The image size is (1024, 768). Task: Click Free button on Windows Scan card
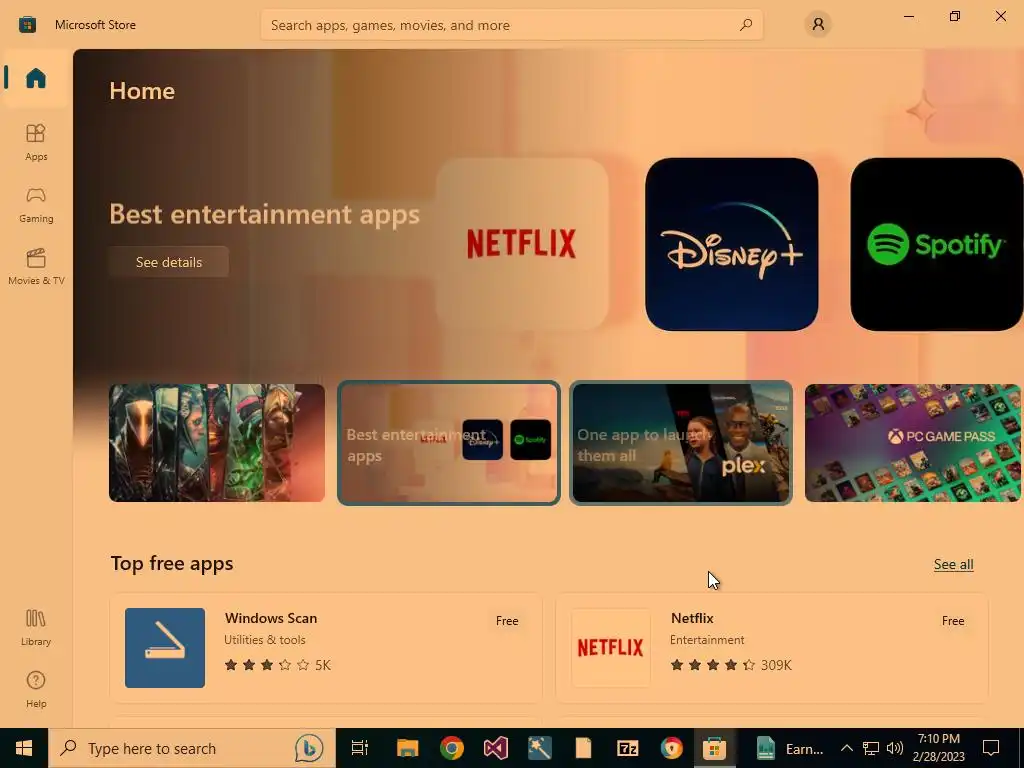click(507, 621)
